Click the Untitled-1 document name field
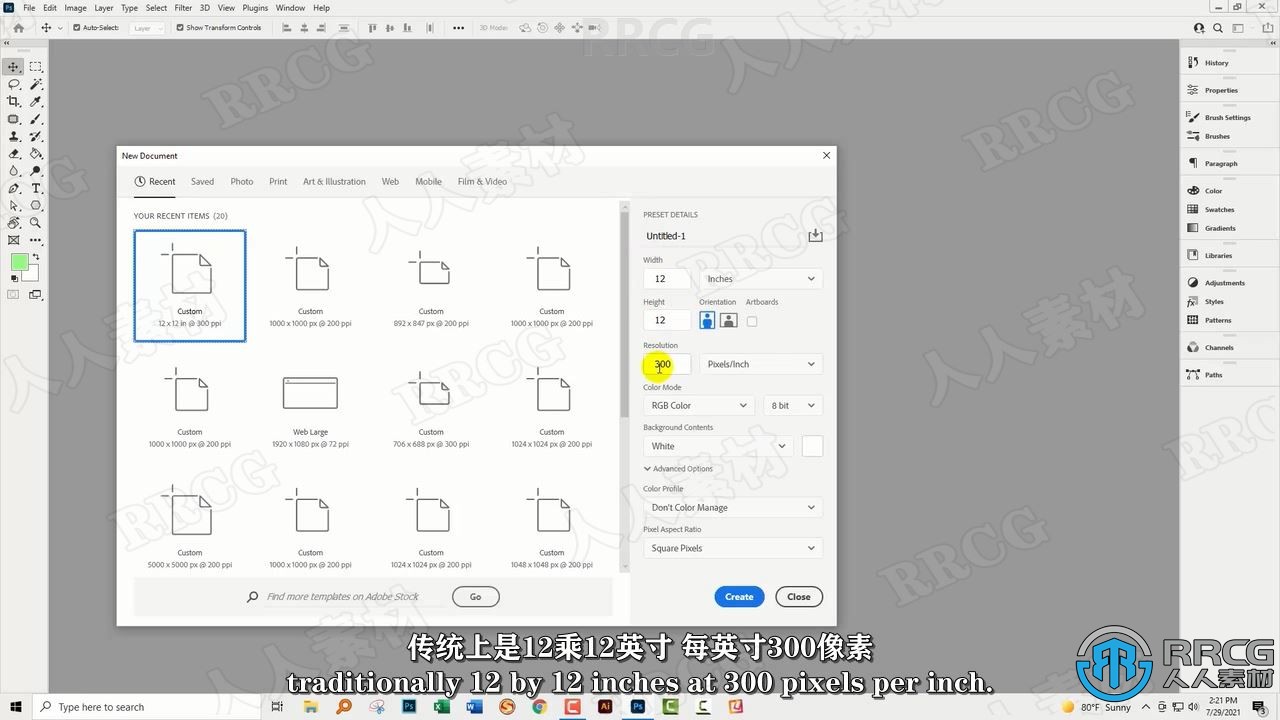 click(722, 236)
